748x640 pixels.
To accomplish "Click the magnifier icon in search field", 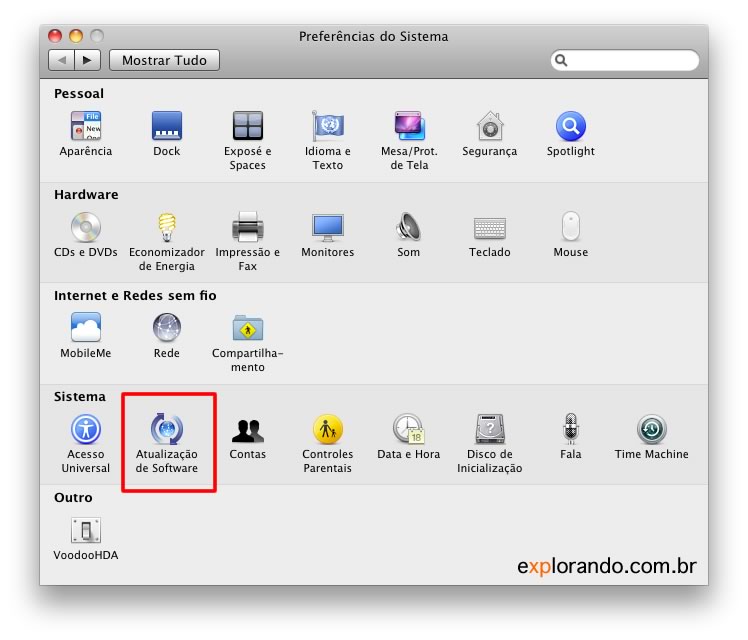I will pos(561,60).
